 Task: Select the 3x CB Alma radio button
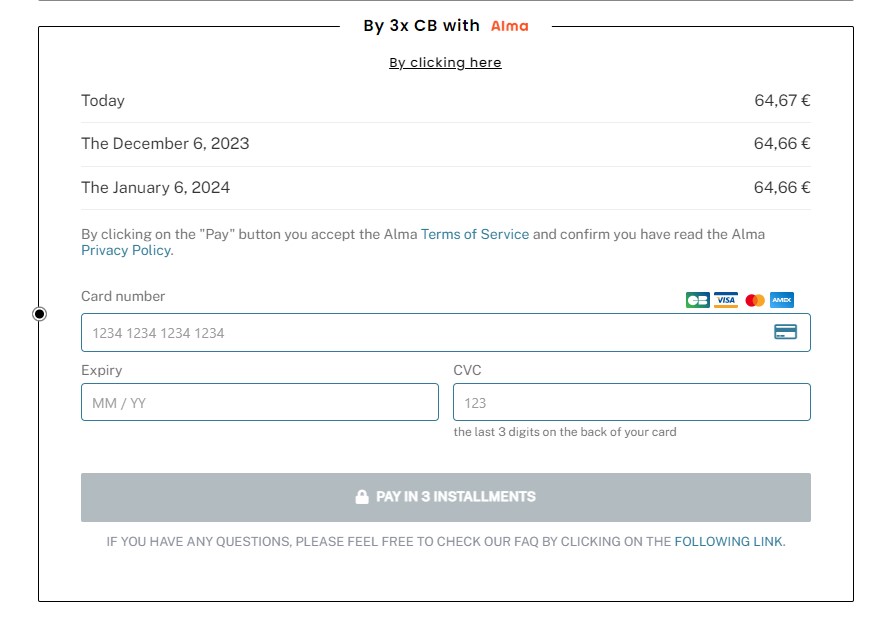click(39, 314)
